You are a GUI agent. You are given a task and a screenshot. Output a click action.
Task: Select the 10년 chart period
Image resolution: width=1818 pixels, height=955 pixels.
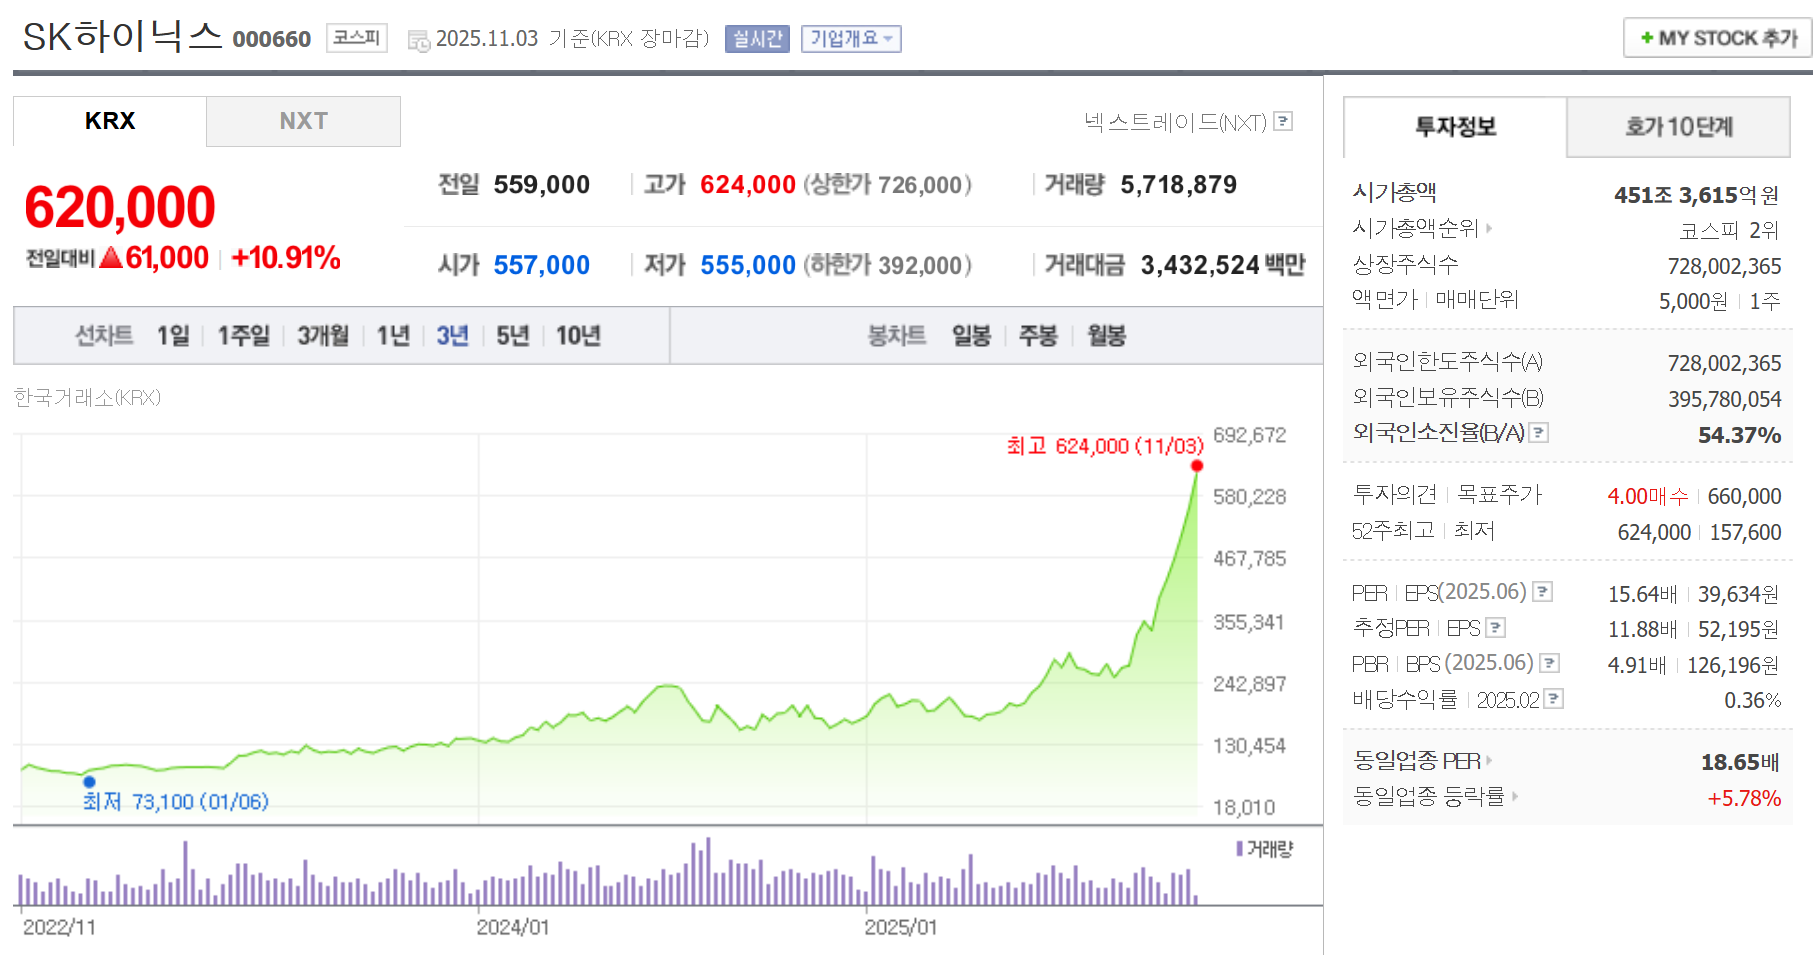pos(578,336)
